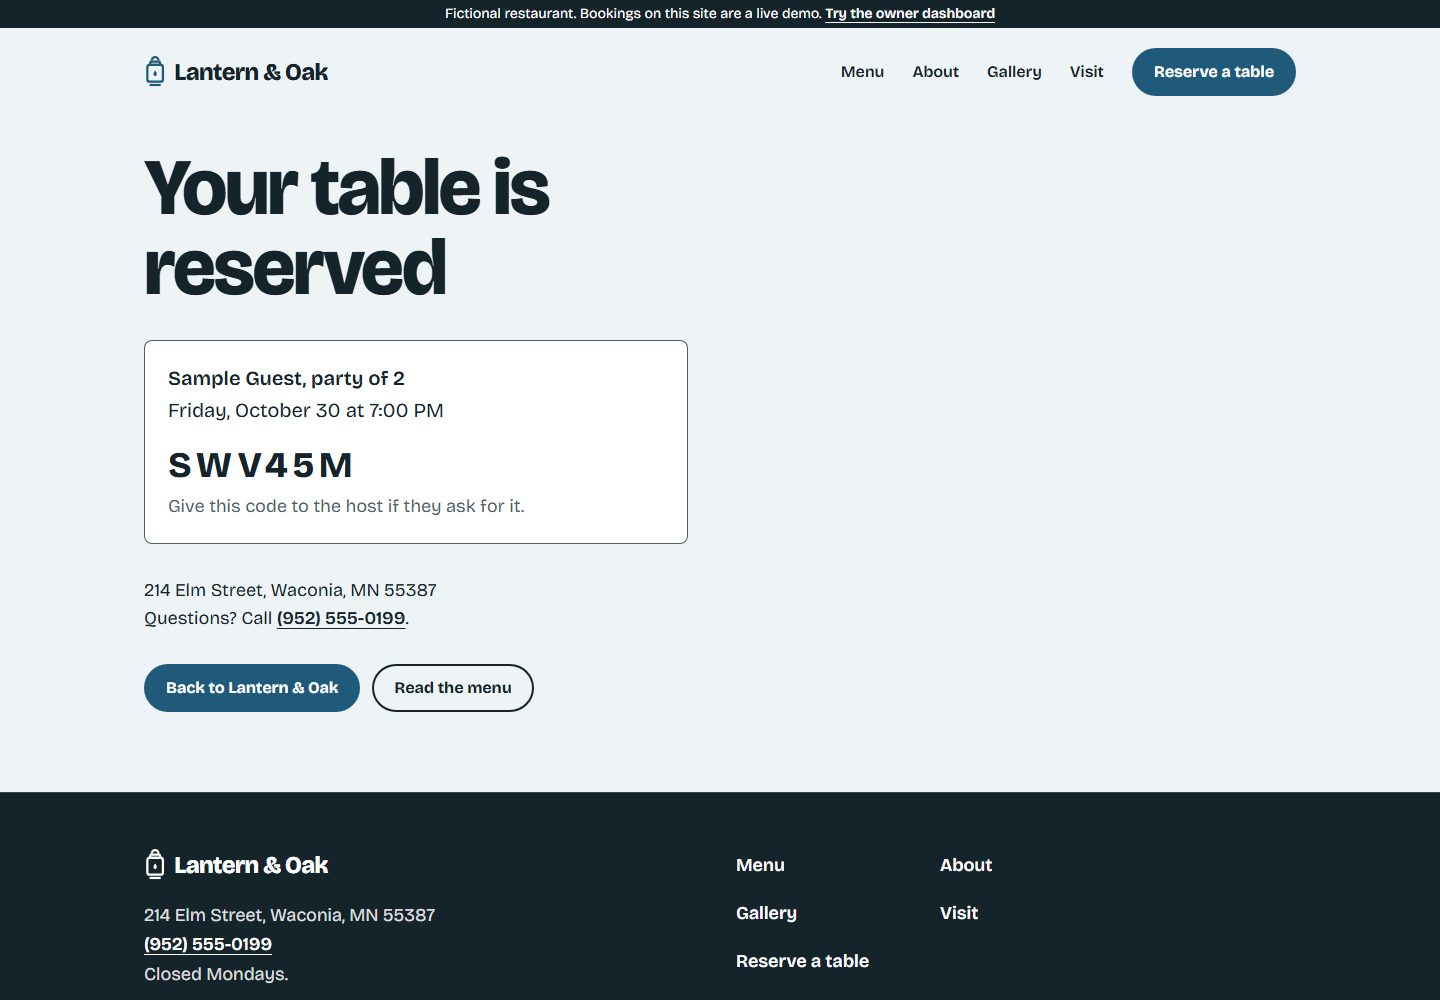
Task: Click the lantern logo icon in the footer
Action: (x=155, y=864)
